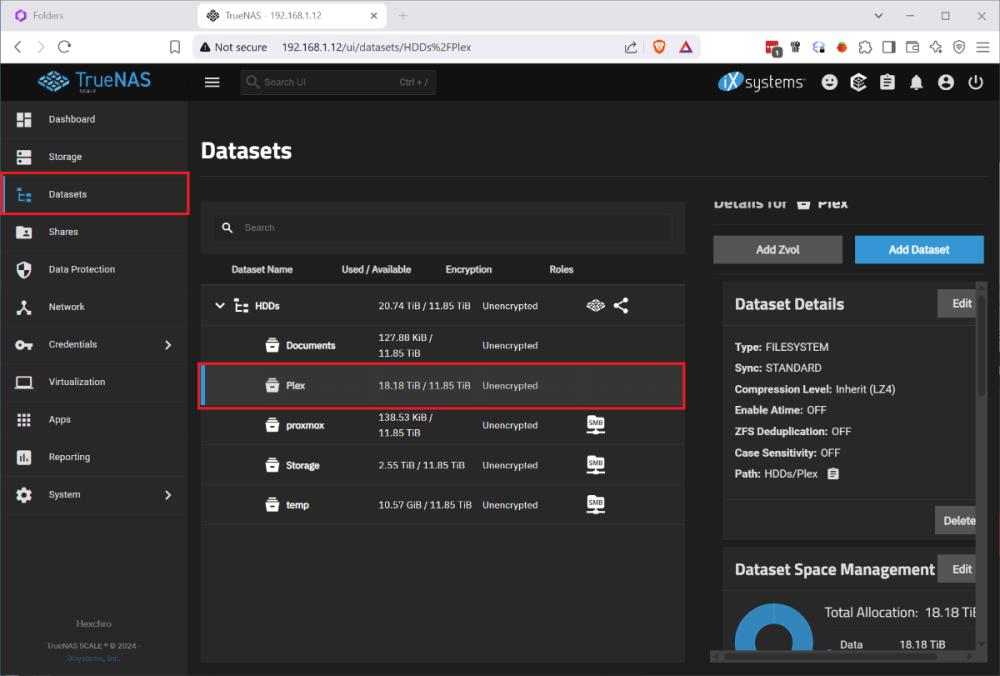Click the dataset Search field

(x=450, y=228)
